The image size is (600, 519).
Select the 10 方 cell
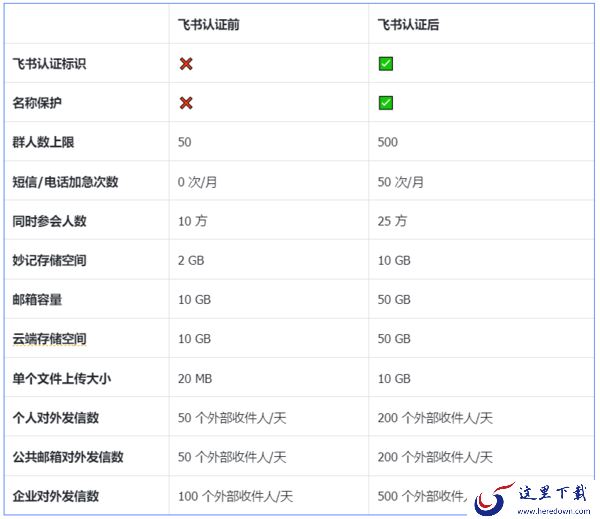click(x=193, y=221)
